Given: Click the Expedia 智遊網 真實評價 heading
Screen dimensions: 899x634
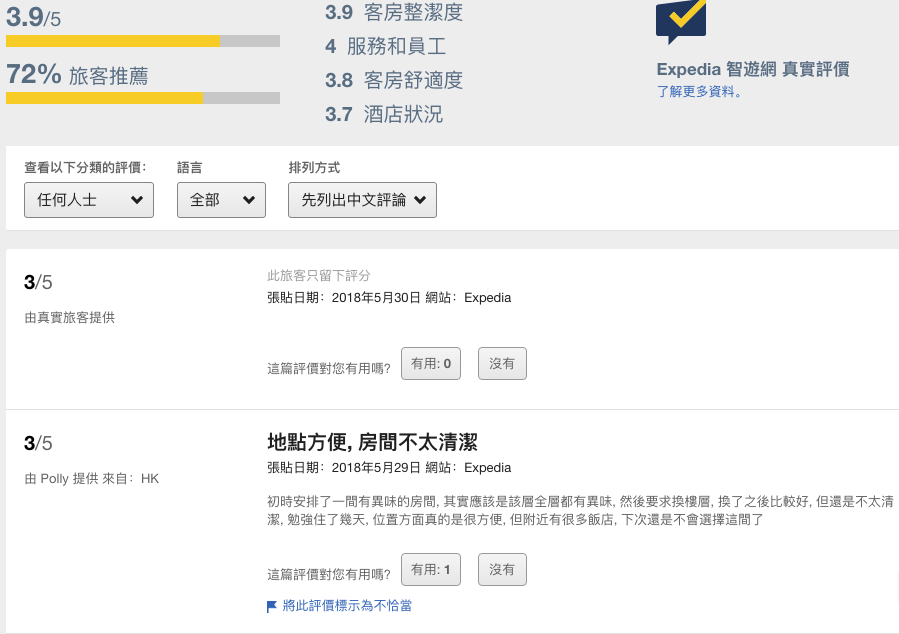Looking at the screenshot, I should tap(752, 69).
